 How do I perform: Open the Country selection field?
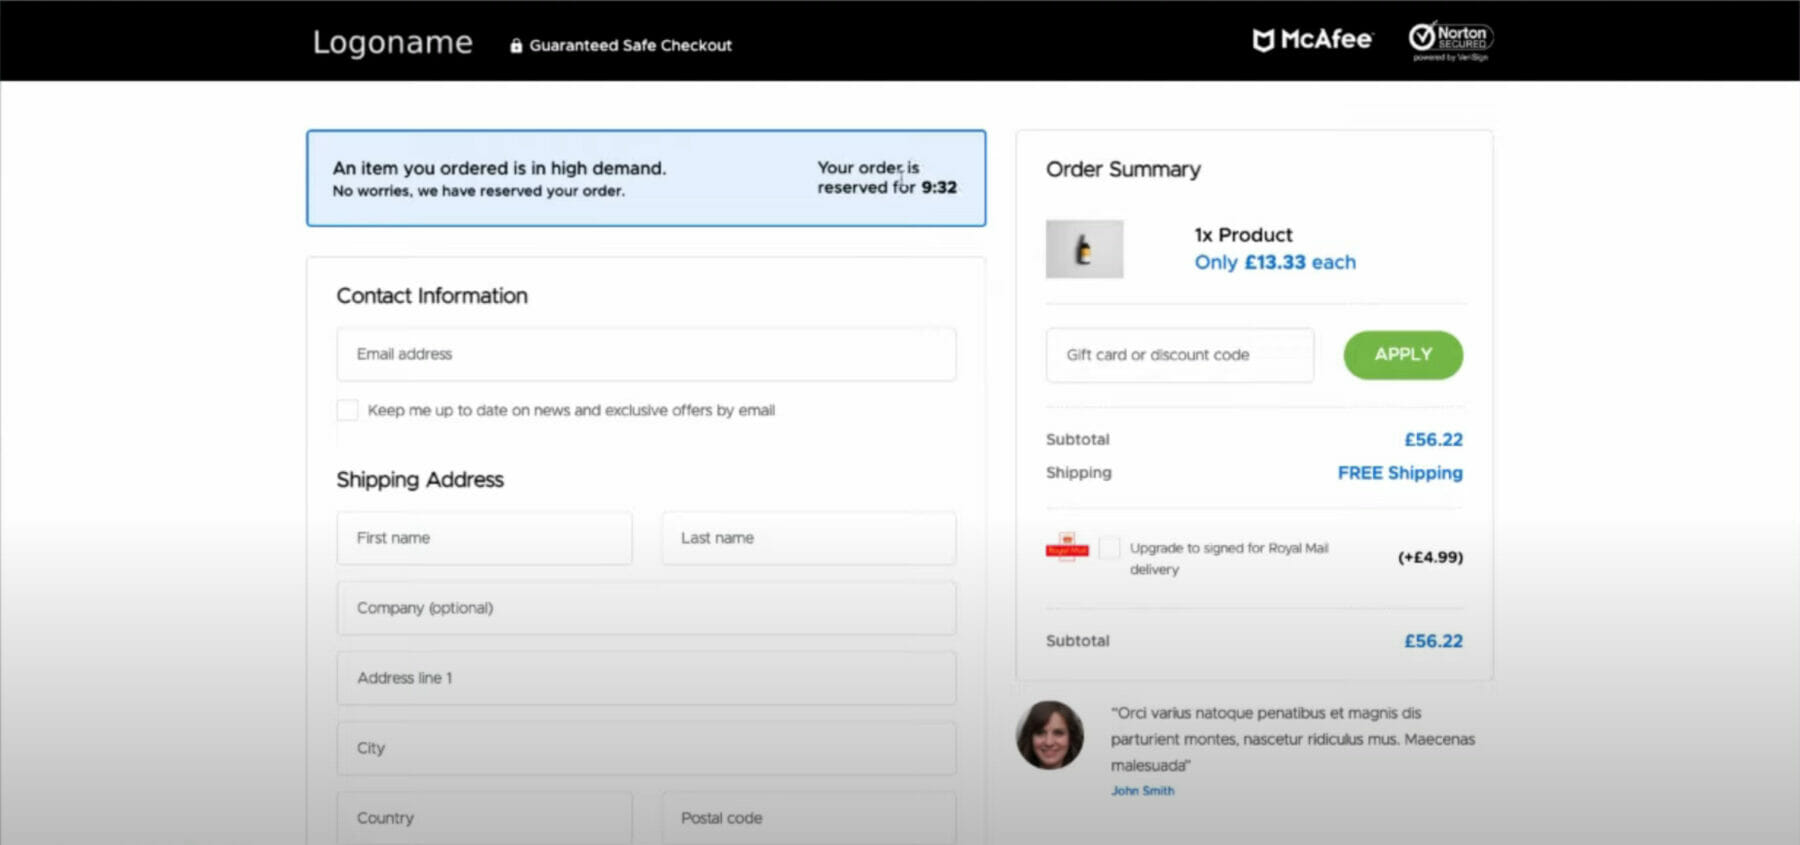[x=484, y=818]
